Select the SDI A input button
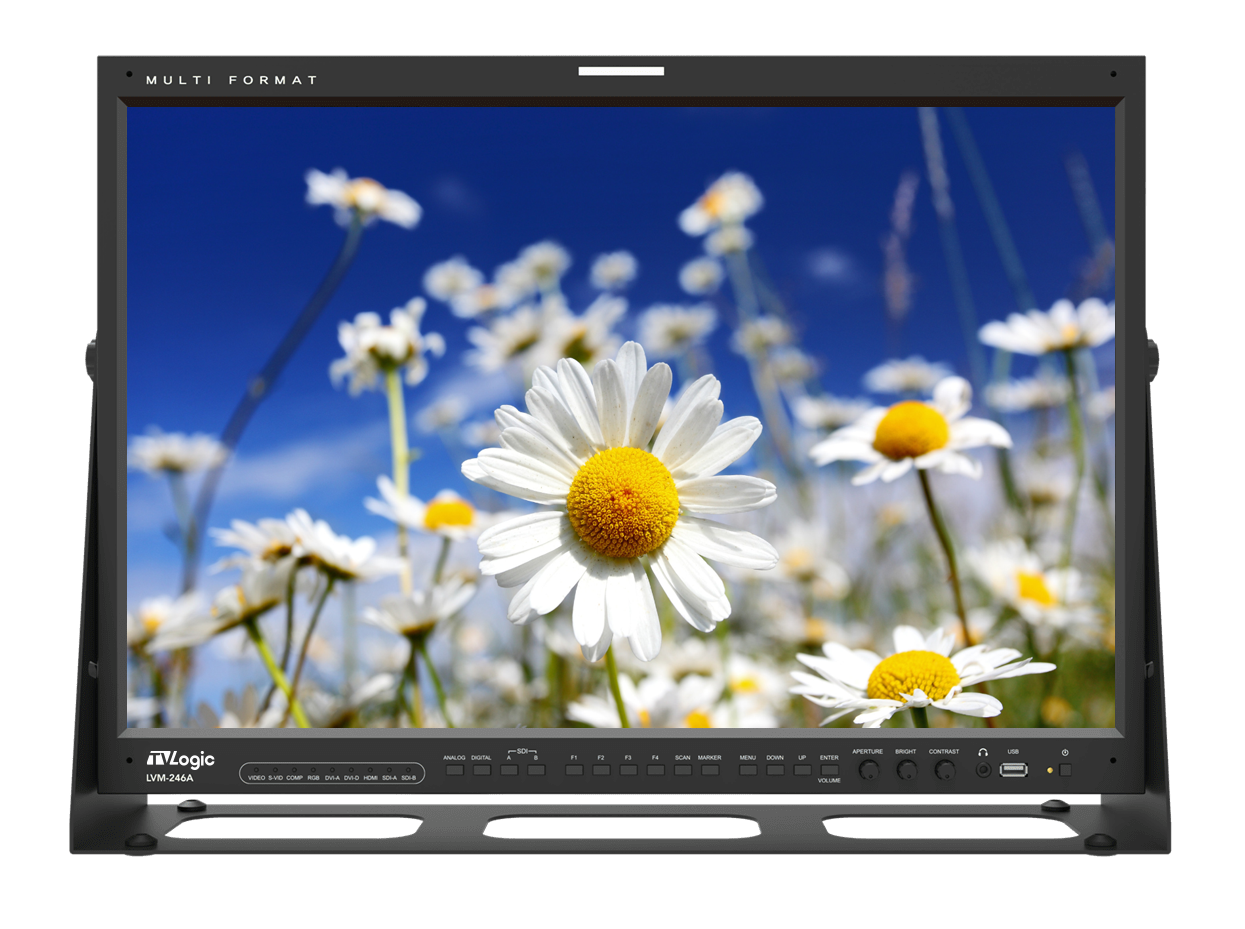 tap(509, 770)
